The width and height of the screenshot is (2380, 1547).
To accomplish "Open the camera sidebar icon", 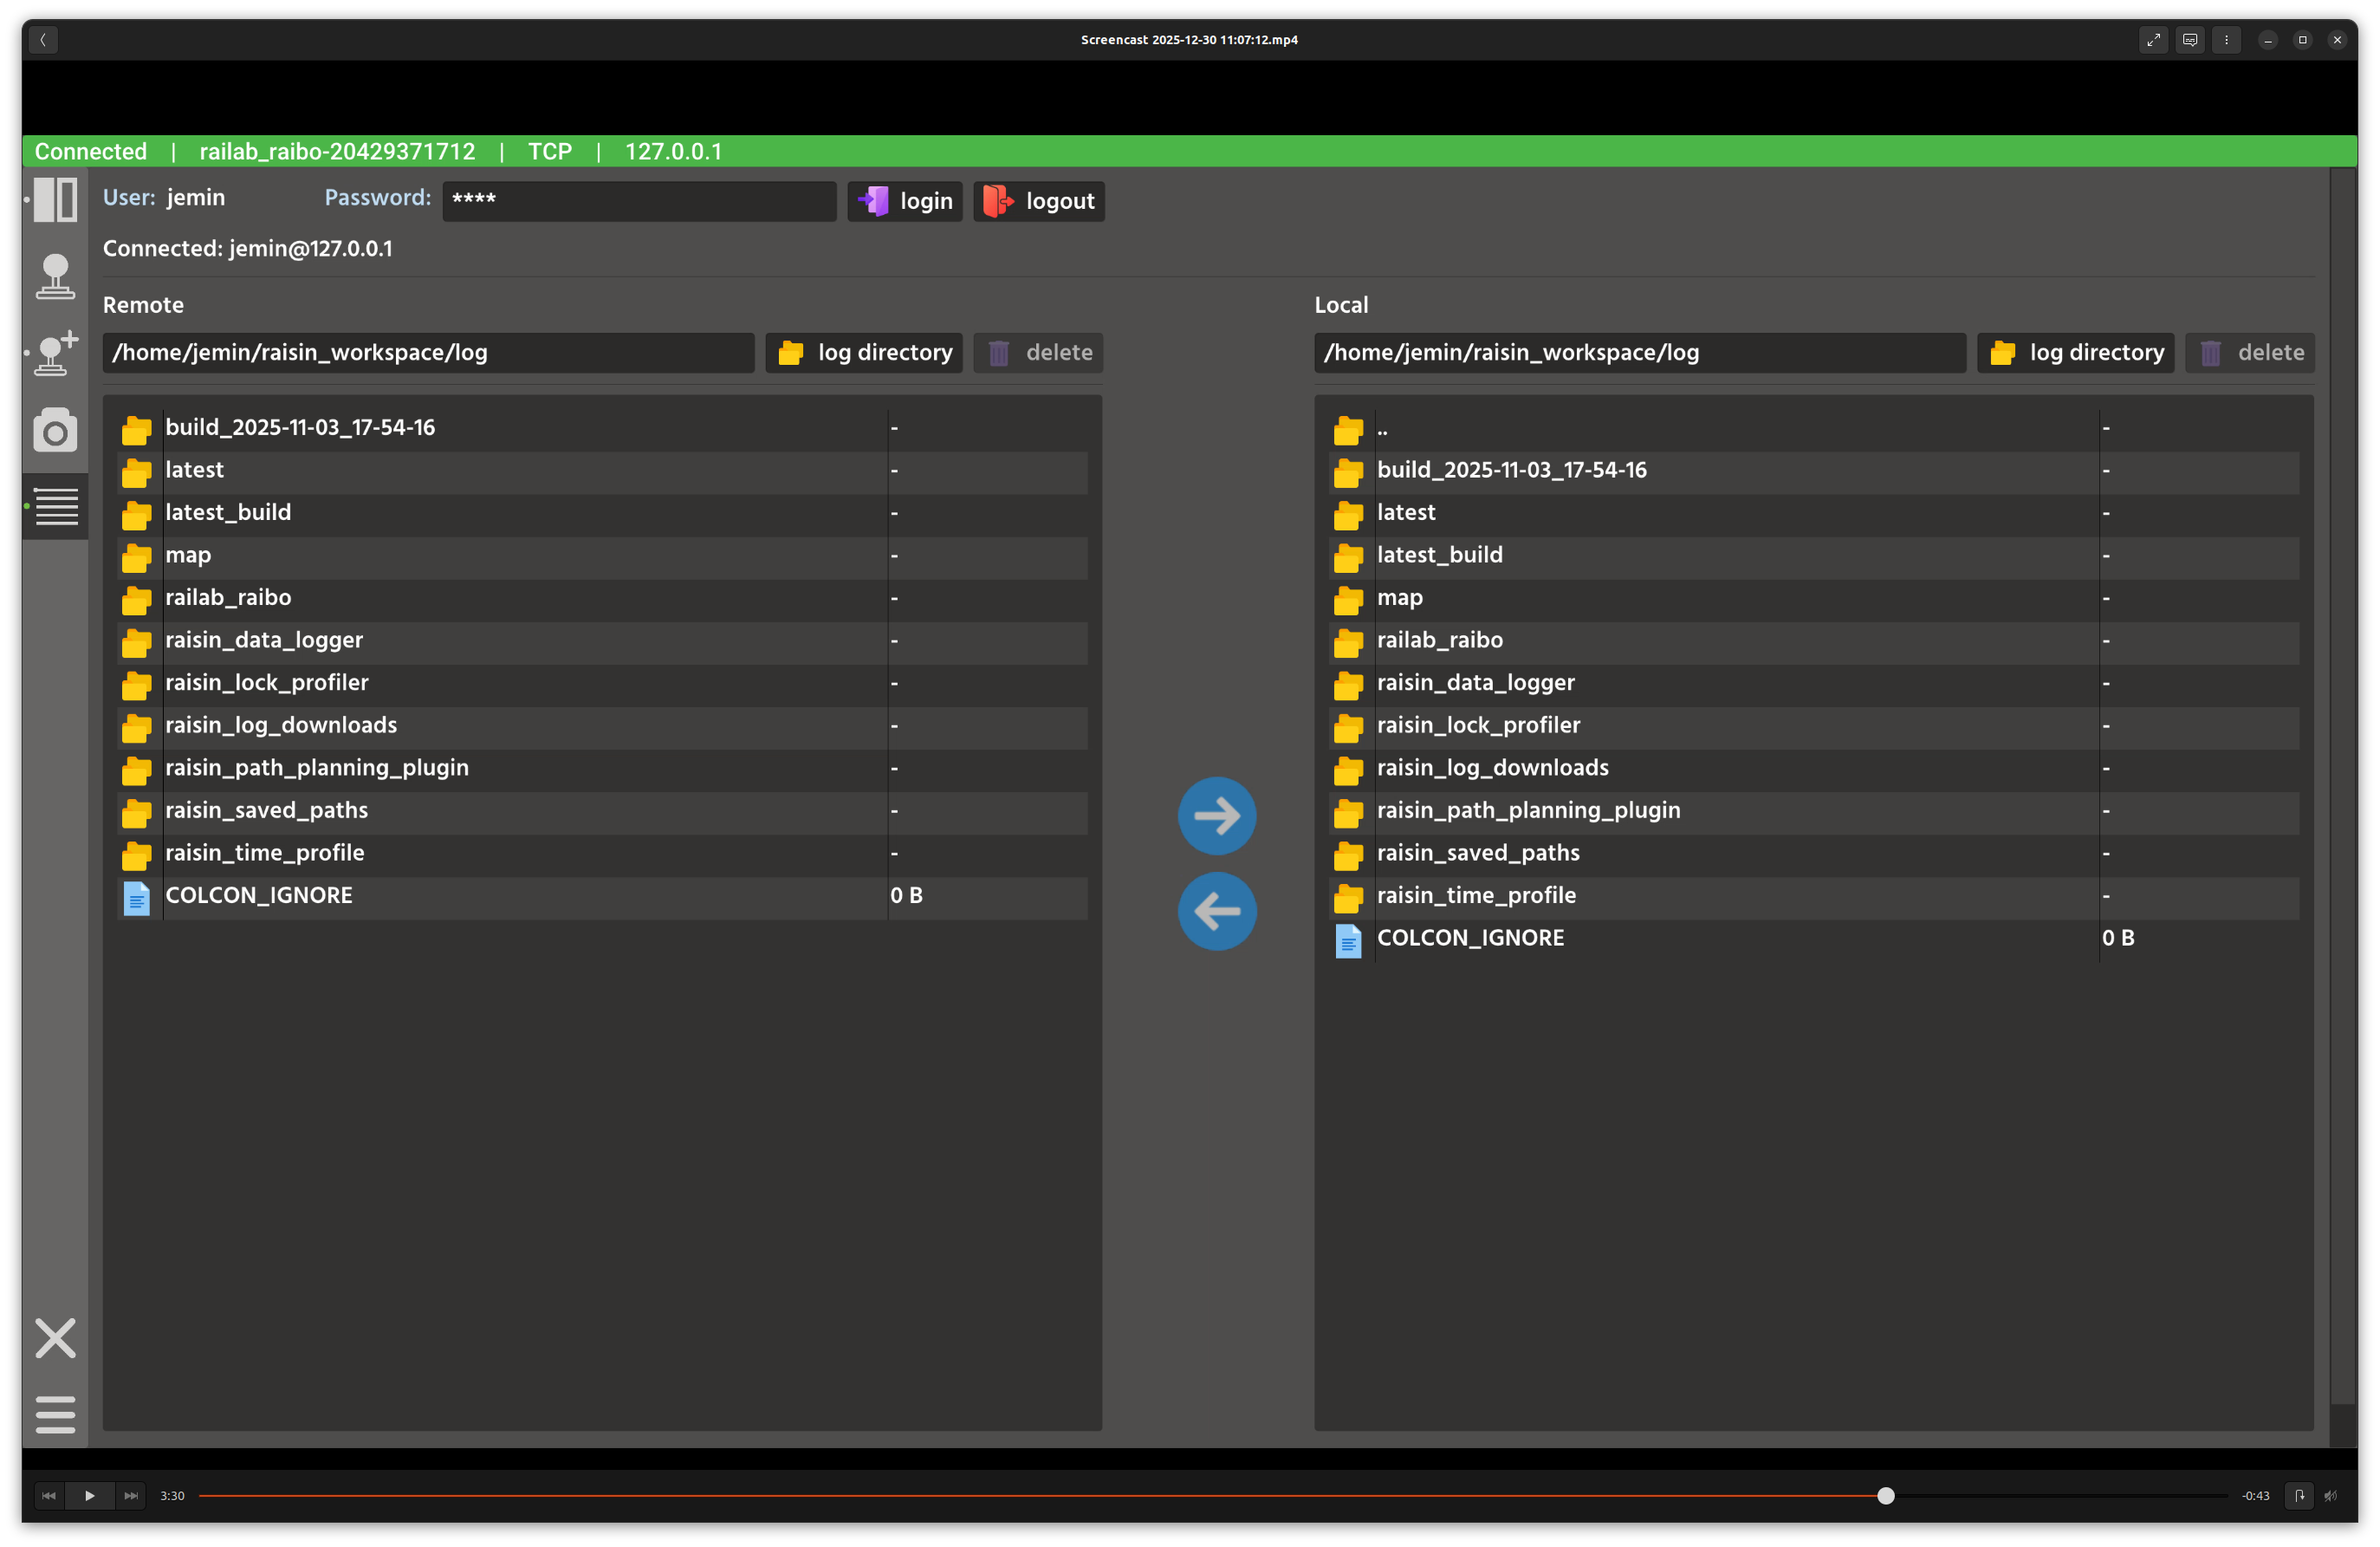I will click(x=55, y=430).
